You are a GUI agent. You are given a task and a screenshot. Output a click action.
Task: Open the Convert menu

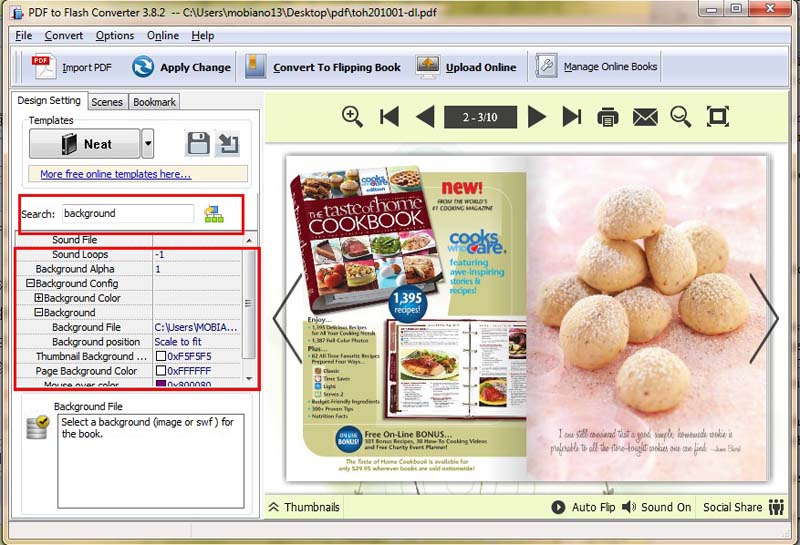click(x=64, y=36)
